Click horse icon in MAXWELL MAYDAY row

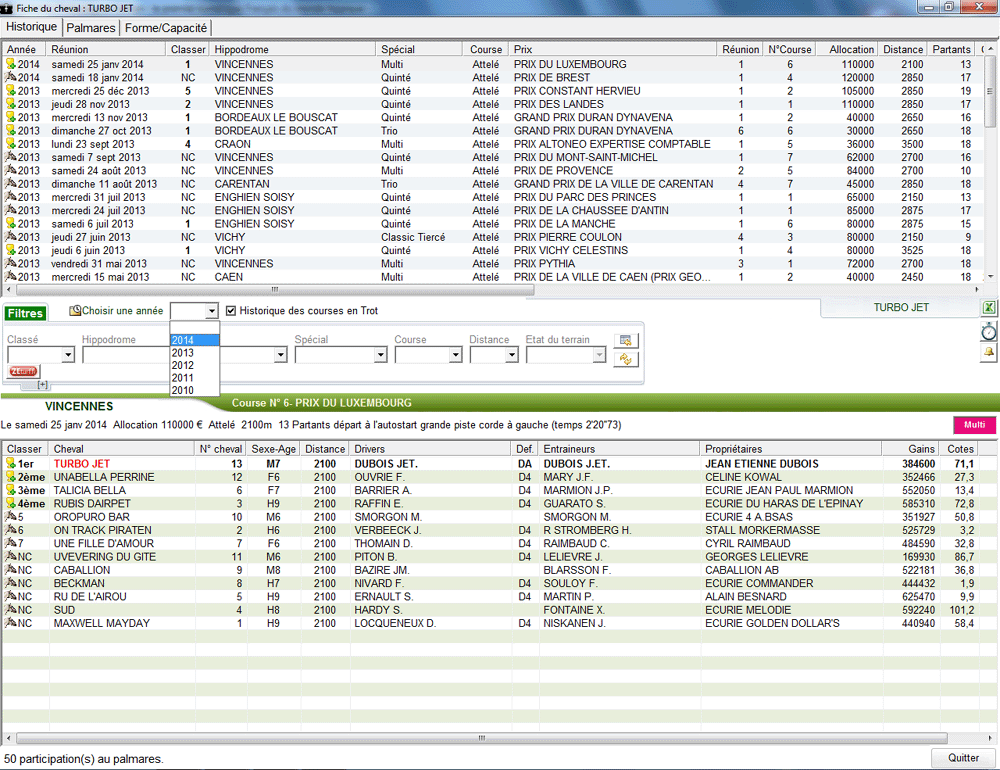click(10, 623)
